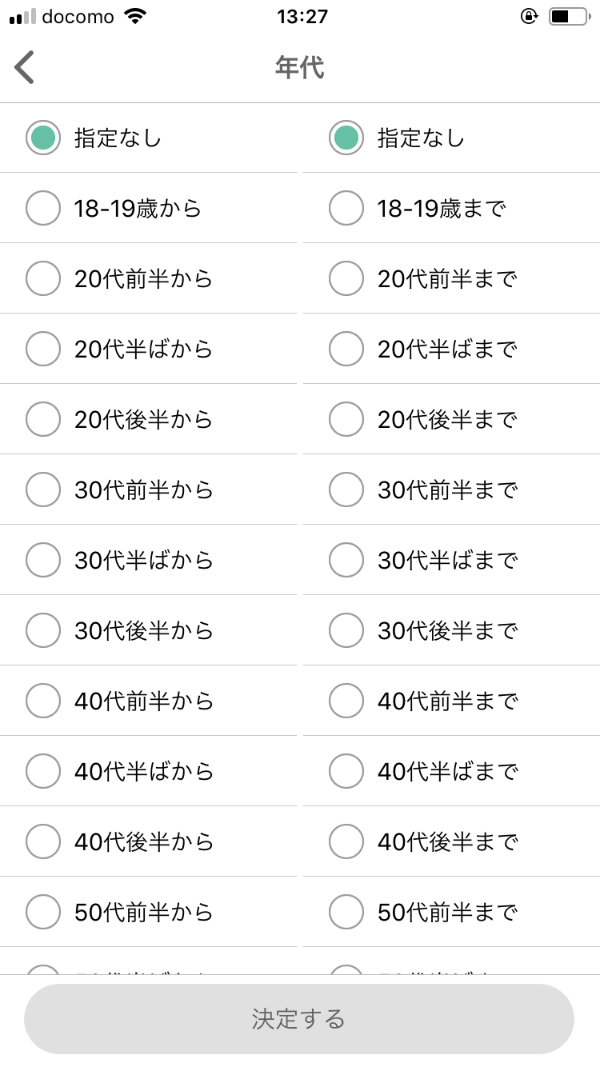Choose "18-19歳まで" option

(x=346, y=209)
